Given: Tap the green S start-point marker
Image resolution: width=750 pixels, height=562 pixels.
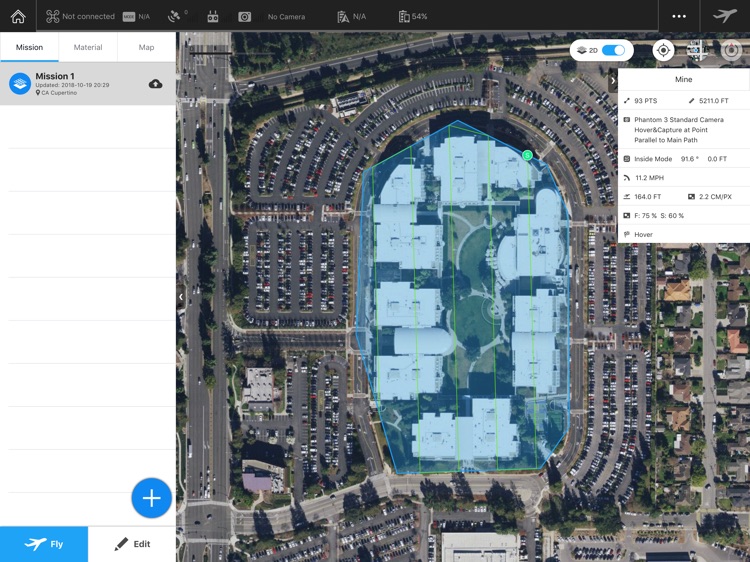Looking at the screenshot, I should click(527, 155).
